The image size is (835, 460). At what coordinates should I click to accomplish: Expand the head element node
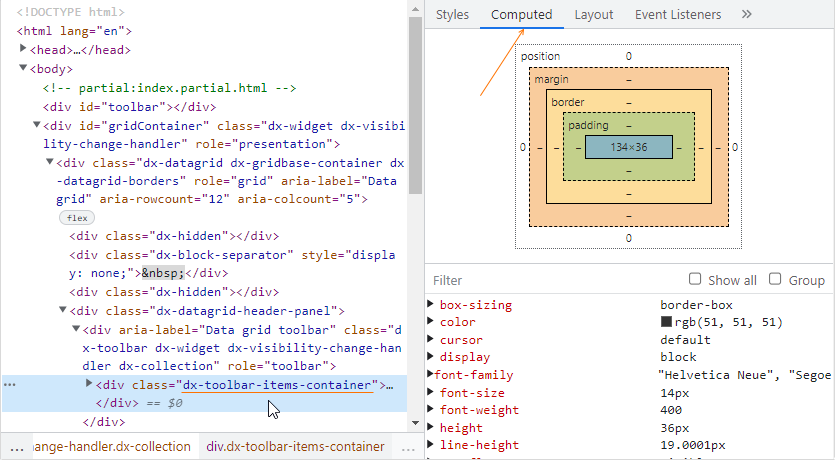pyautogui.click(x=23, y=49)
